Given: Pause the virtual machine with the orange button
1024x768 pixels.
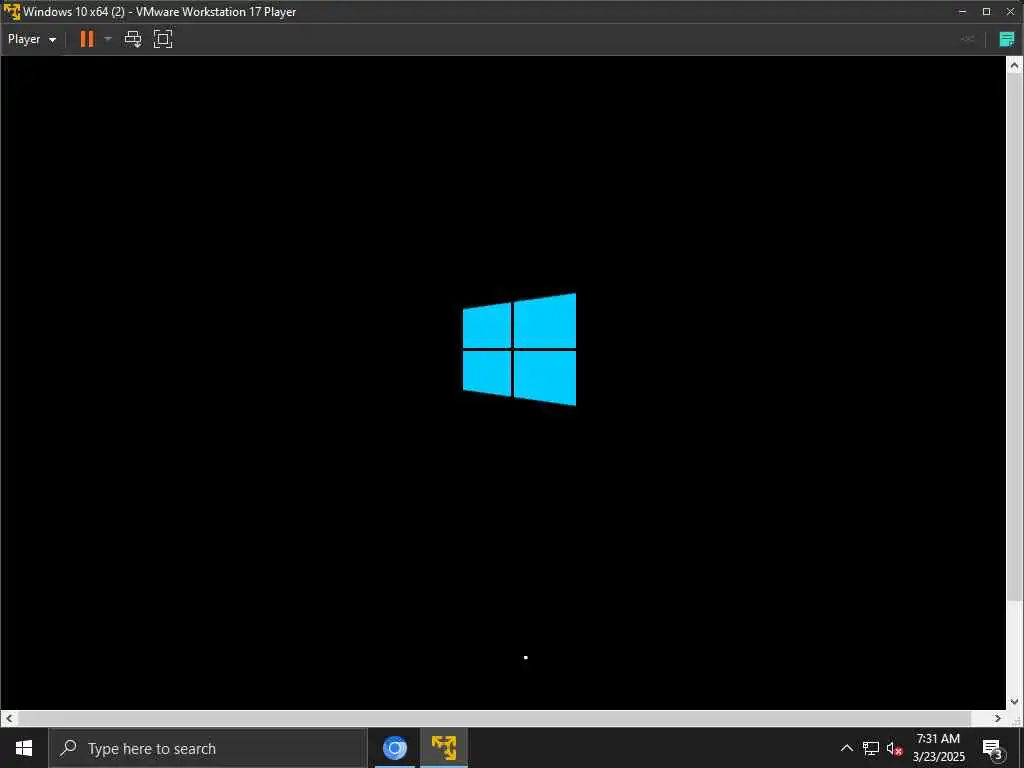Looking at the screenshot, I should pyautogui.click(x=87, y=39).
